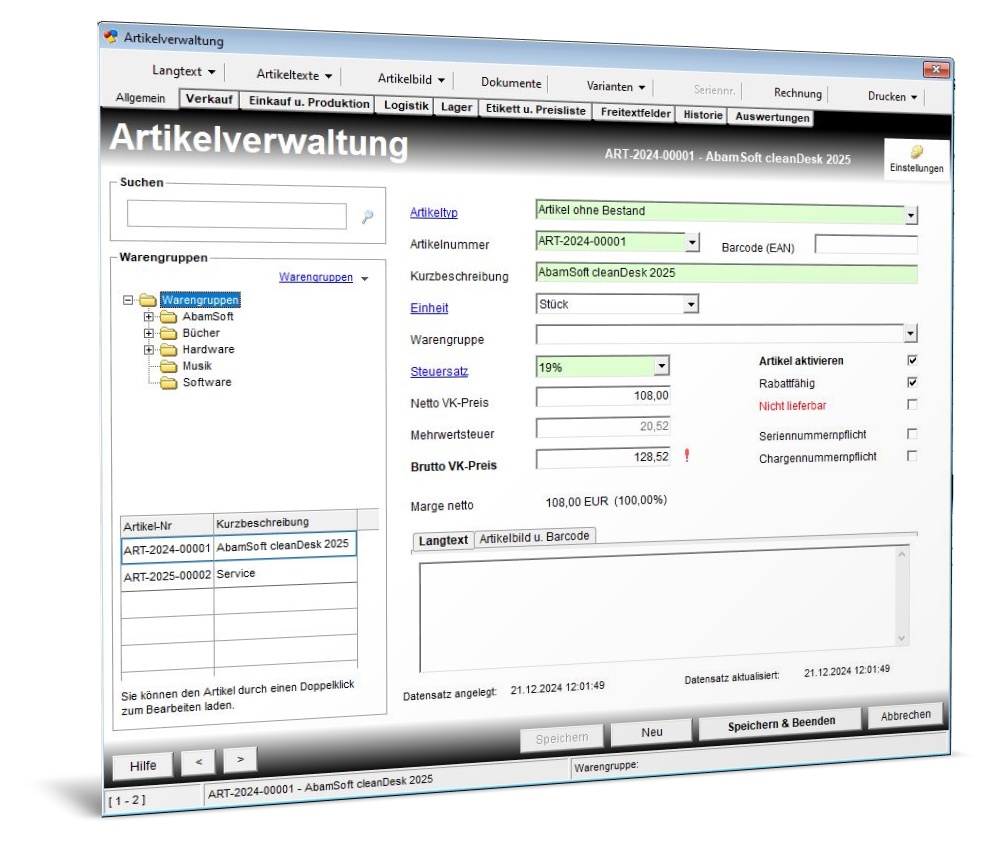Click the Hilfe button
Image resolution: width=997 pixels, height=843 pixels.
[142, 766]
